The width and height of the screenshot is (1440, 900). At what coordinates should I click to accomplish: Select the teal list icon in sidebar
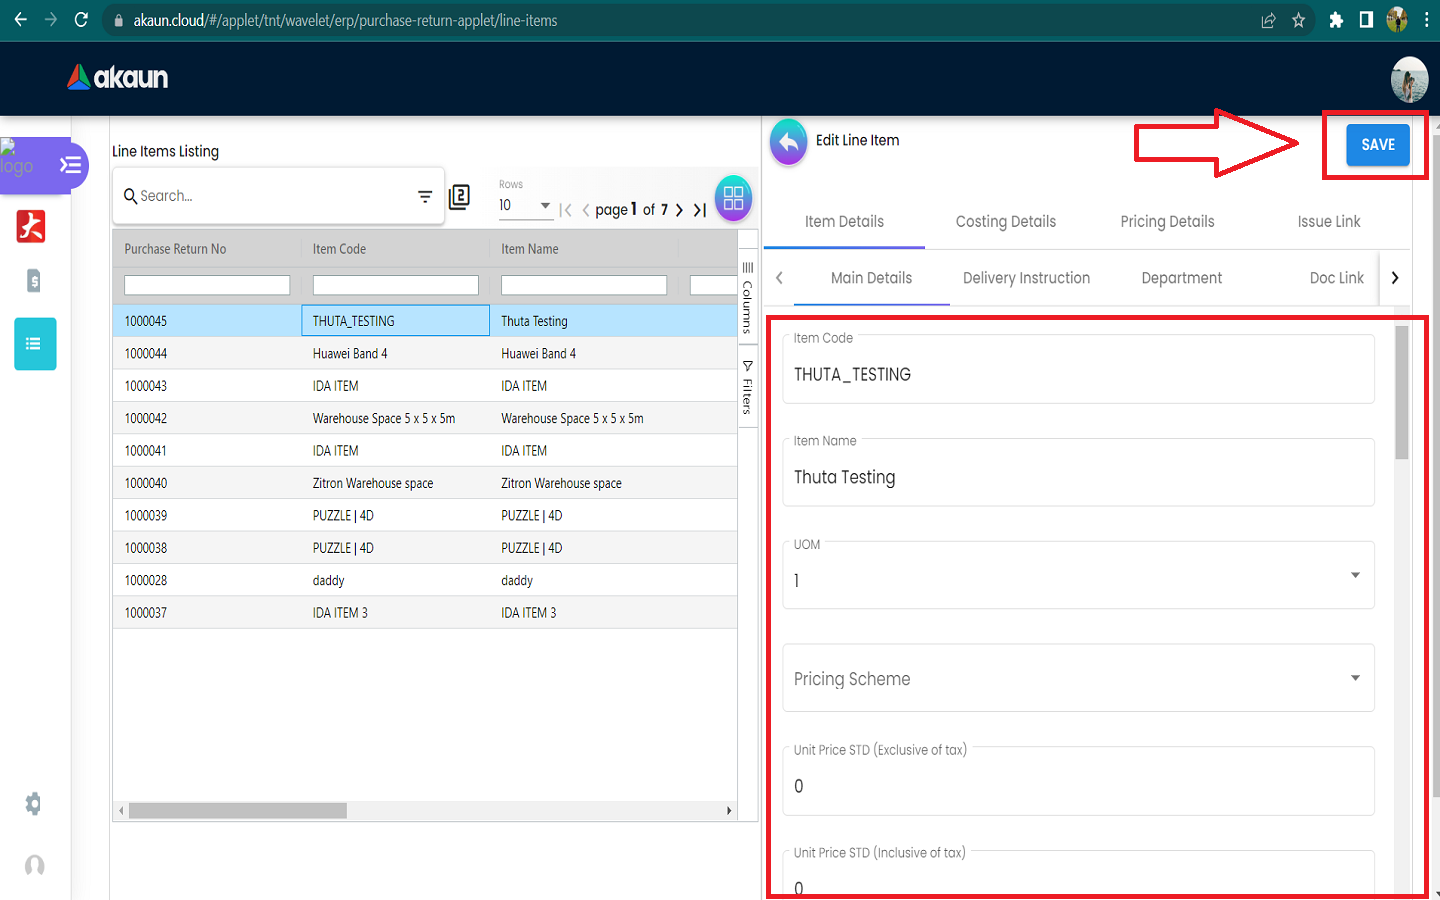pyautogui.click(x=35, y=344)
